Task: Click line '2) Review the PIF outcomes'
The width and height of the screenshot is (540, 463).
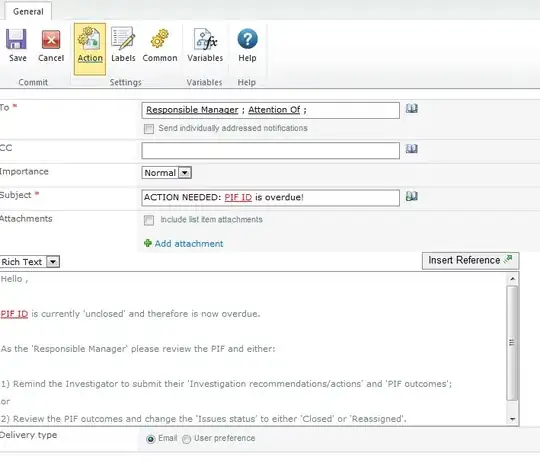Action: point(204,419)
